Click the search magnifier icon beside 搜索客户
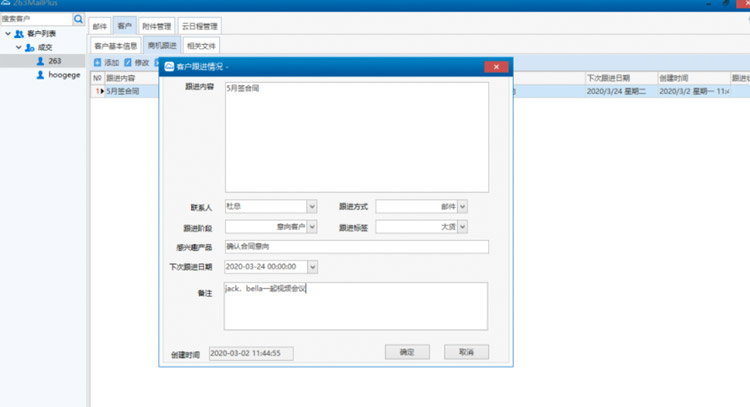 coord(79,19)
